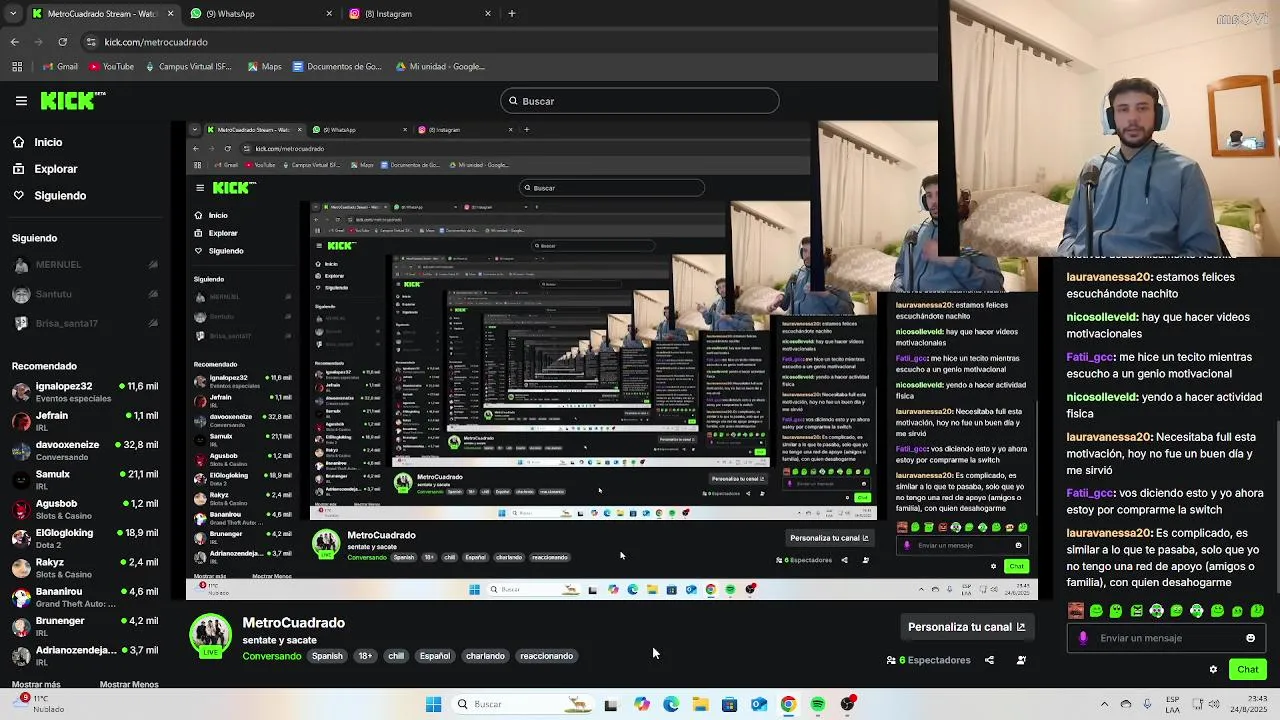Open recommended channel davooxeneize
This screenshot has height=720, width=1280.
pos(86,450)
